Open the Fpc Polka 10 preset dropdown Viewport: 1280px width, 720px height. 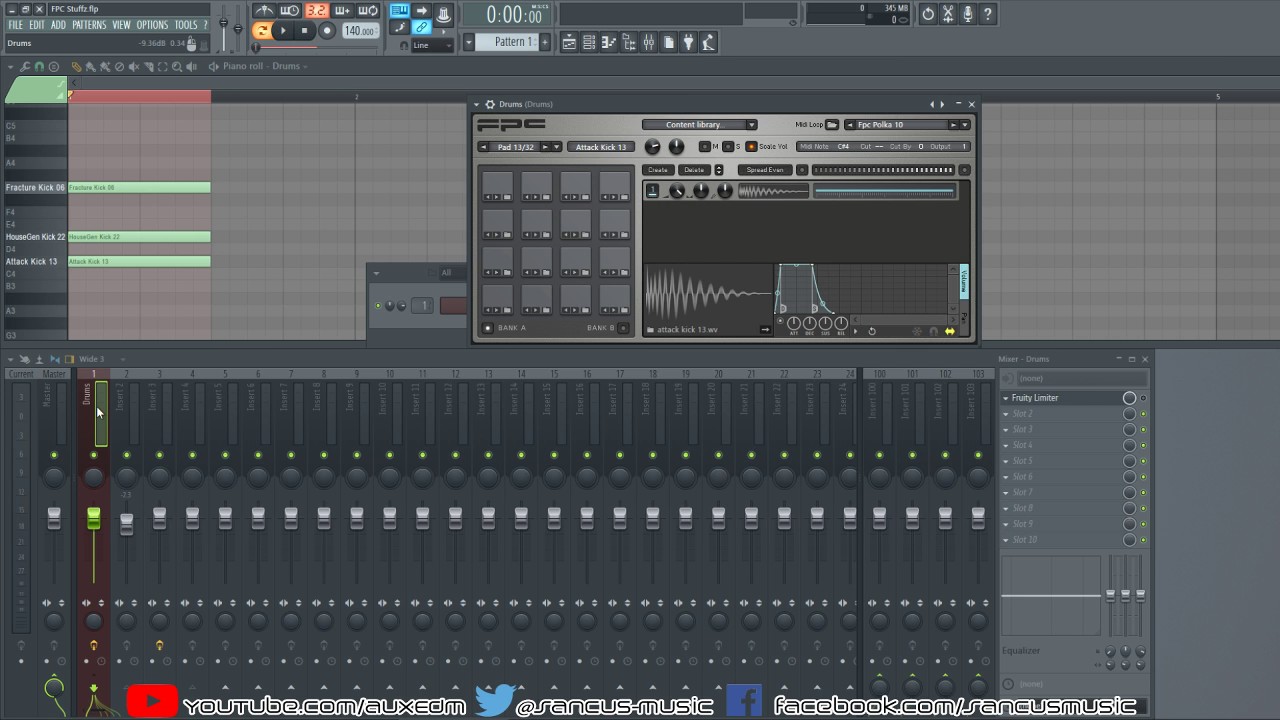[964, 125]
